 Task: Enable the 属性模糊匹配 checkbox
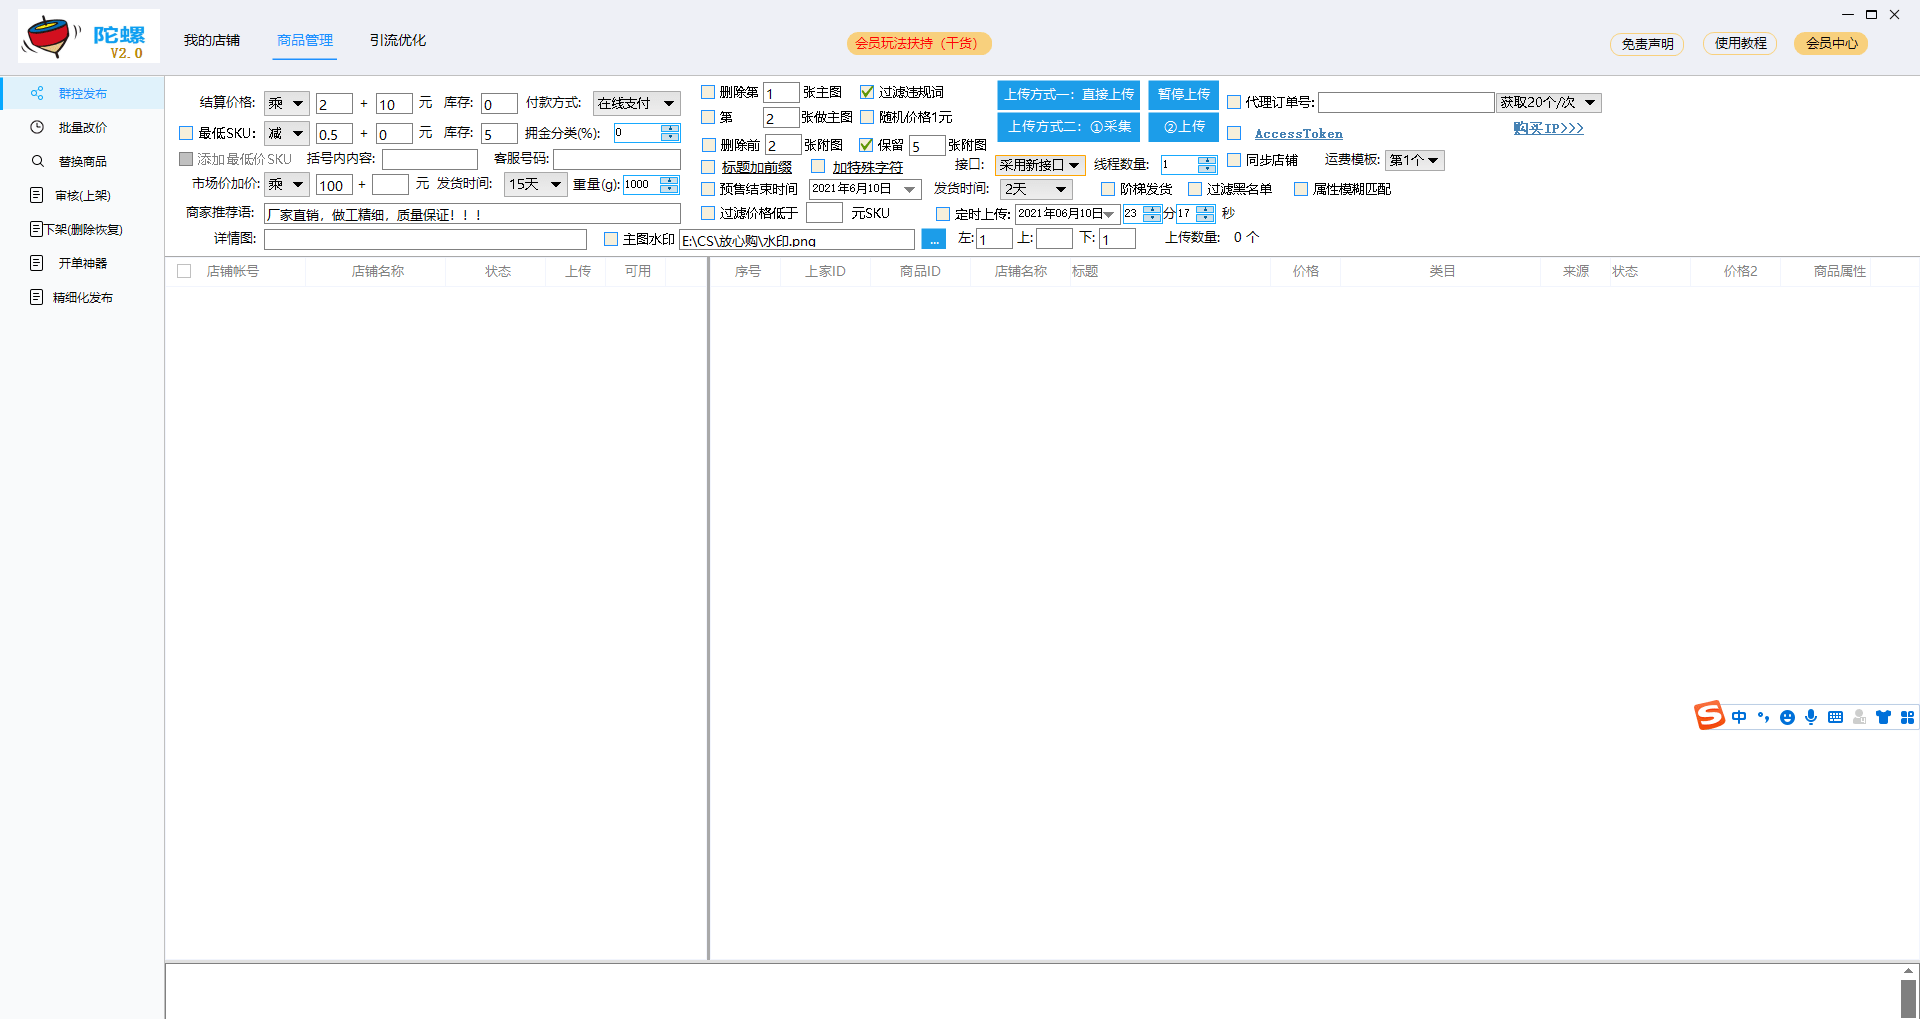pos(1301,189)
